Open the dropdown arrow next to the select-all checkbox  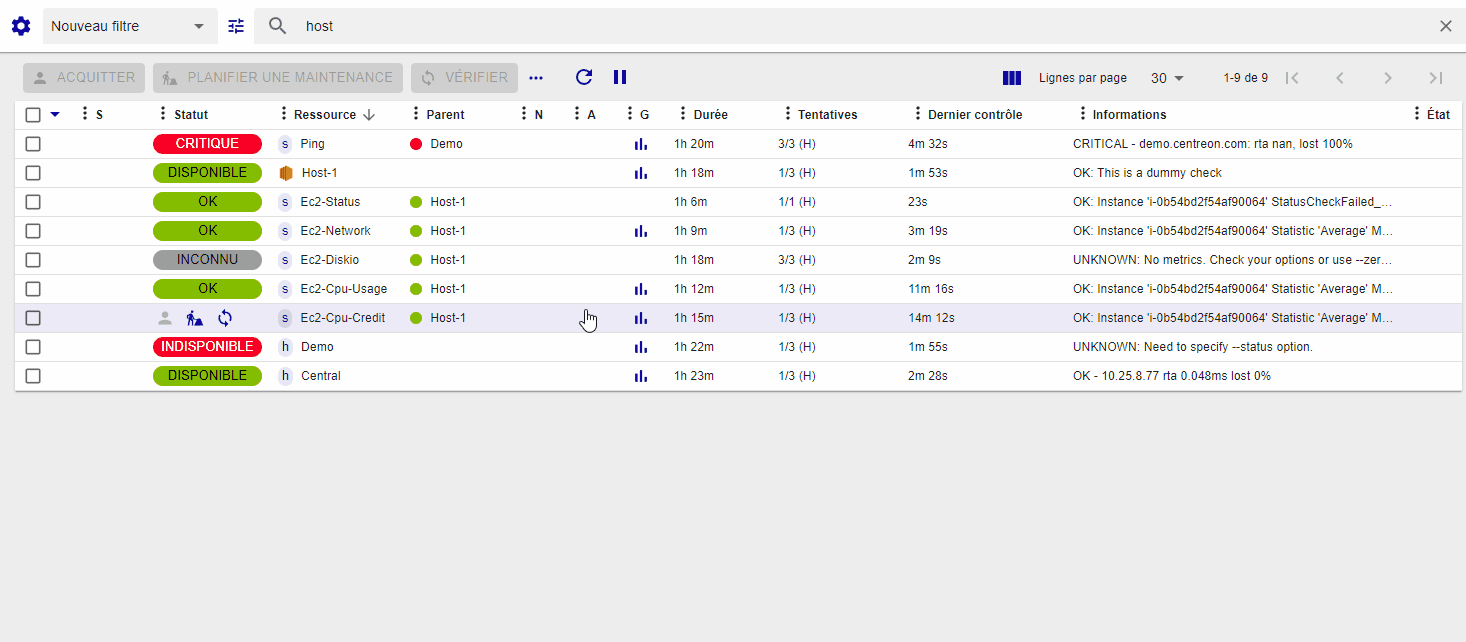55,115
